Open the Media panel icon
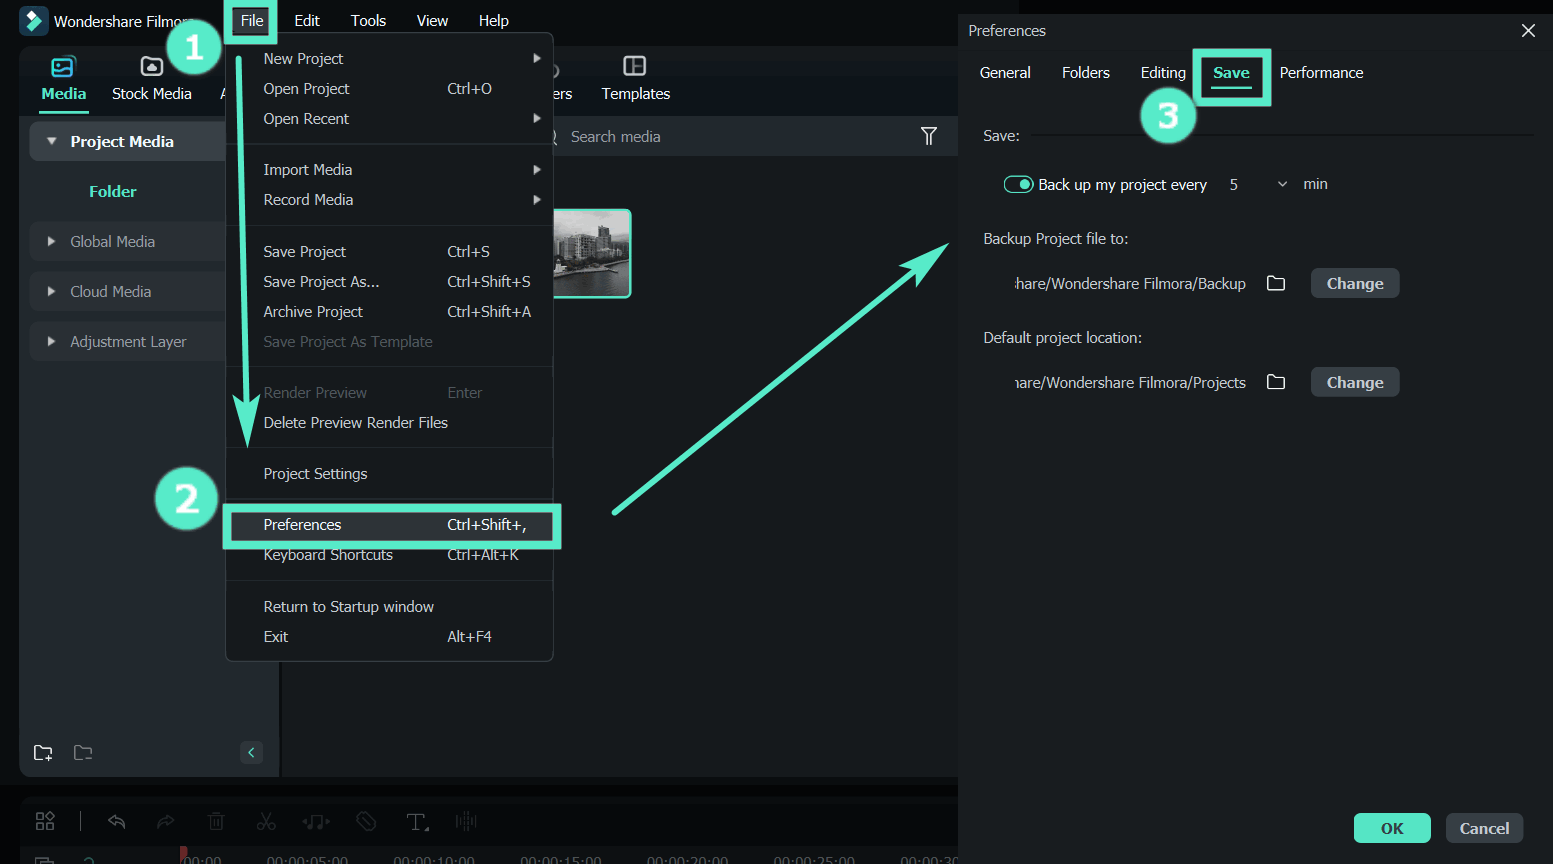This screenshot has width=1553, height=864. tap(63, 67)
